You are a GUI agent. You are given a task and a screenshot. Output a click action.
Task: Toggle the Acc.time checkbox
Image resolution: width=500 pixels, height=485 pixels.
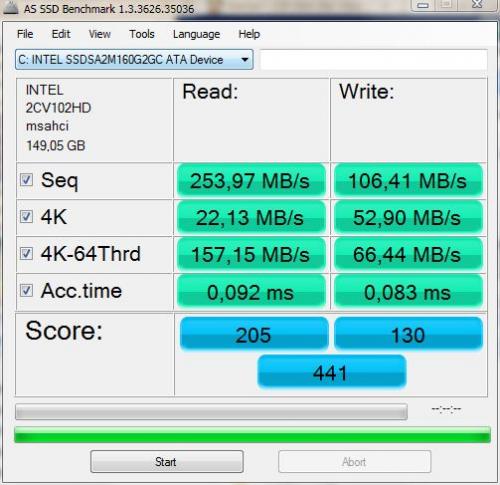[26, 291]
